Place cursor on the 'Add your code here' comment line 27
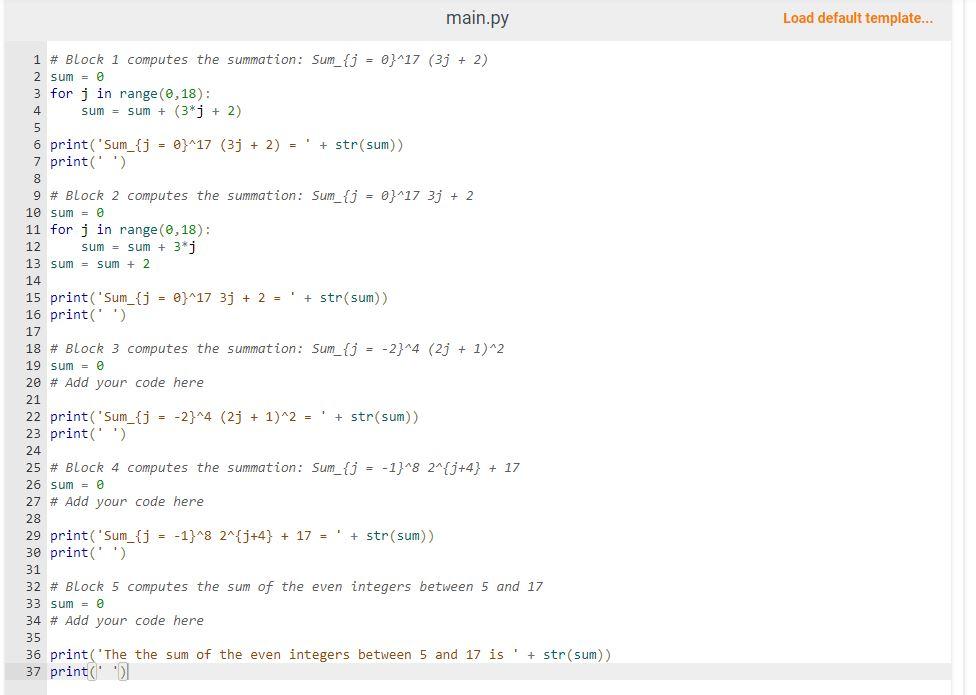Screen dimensions: 976x695 126,501
